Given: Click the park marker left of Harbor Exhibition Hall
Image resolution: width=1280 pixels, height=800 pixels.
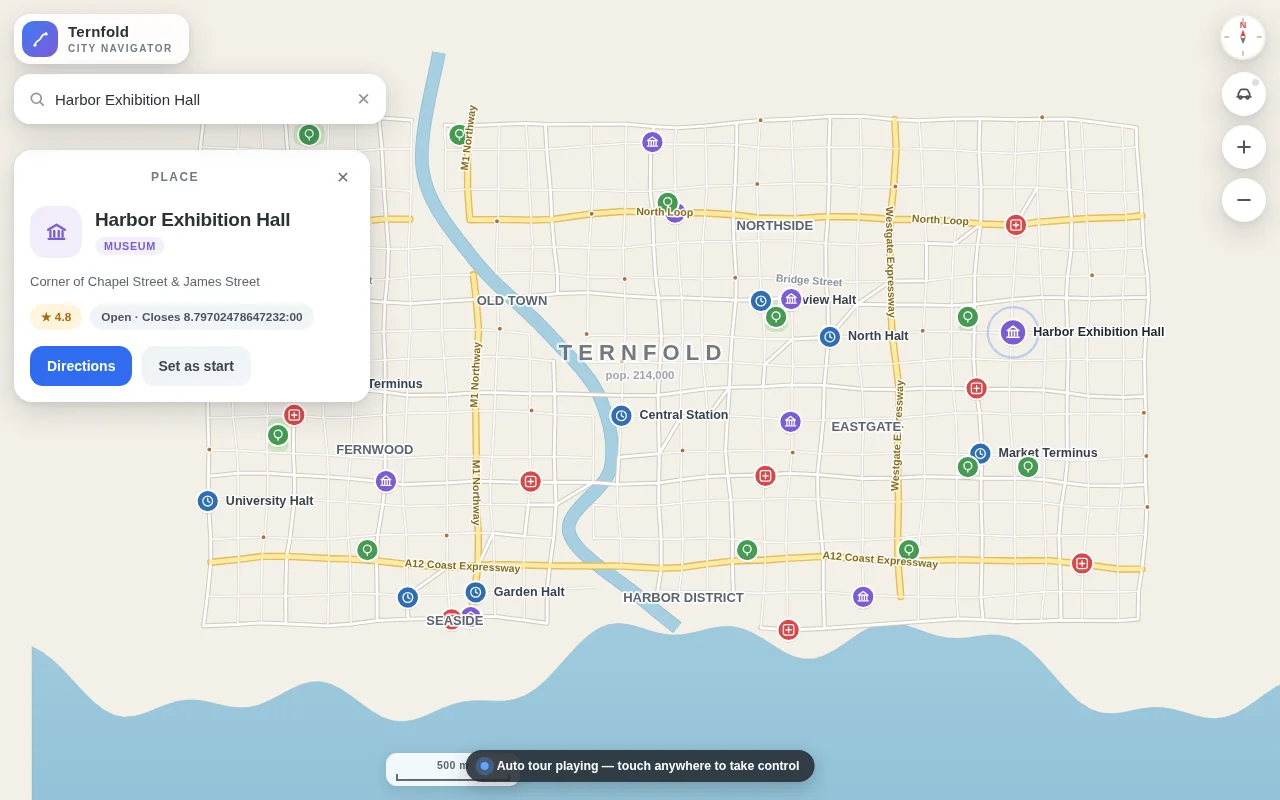Looking at the screenshot, I should click(x=967, y=317).
